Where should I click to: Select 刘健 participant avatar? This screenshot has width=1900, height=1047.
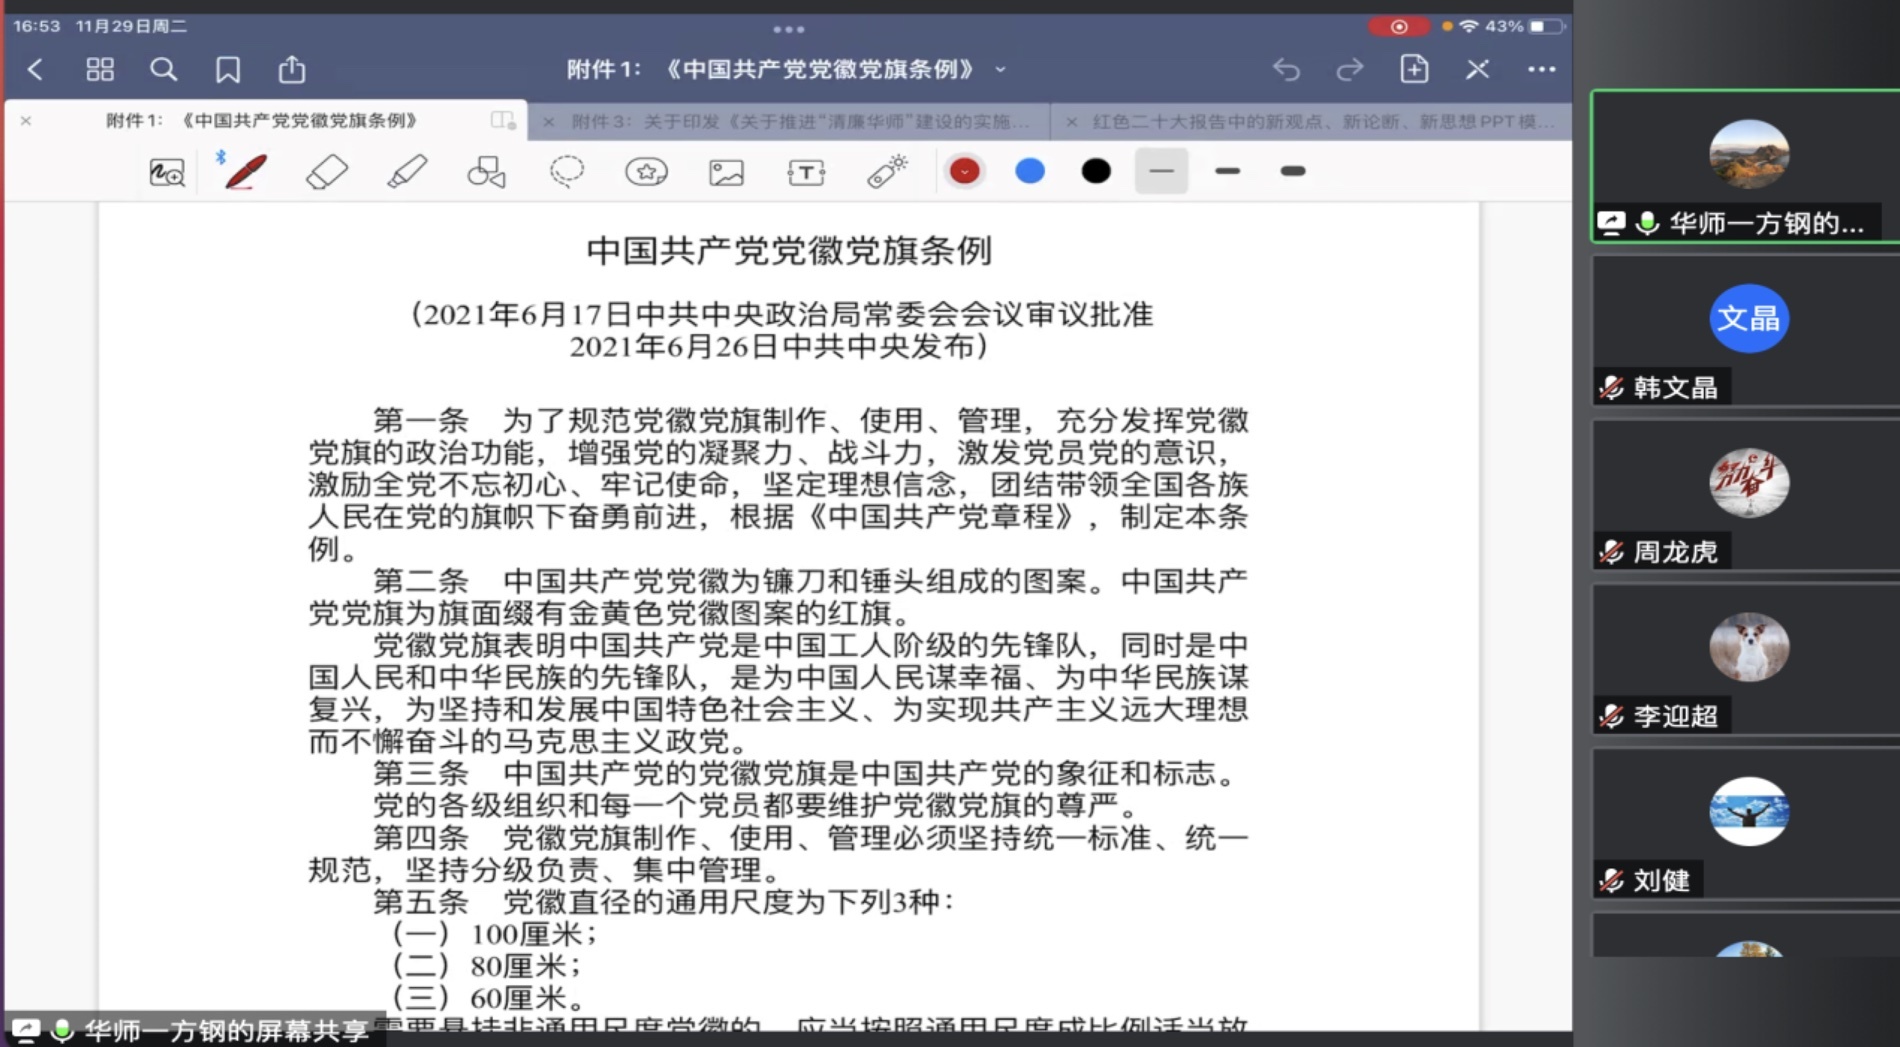coord(1749,811)
